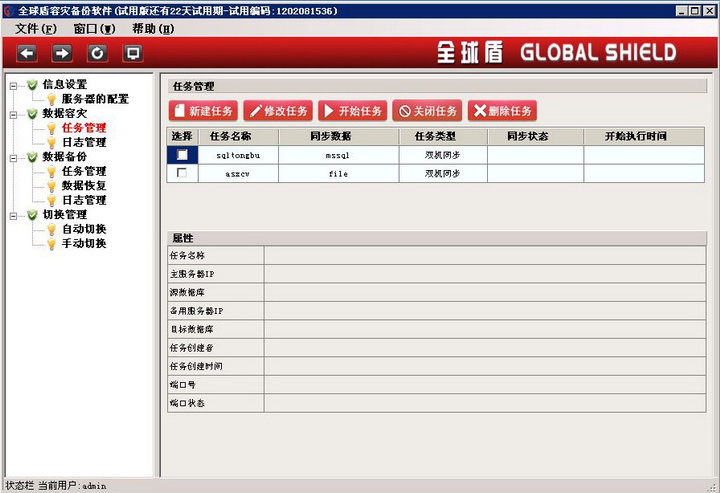Click the 同步数据 column header

coord(338,136)
